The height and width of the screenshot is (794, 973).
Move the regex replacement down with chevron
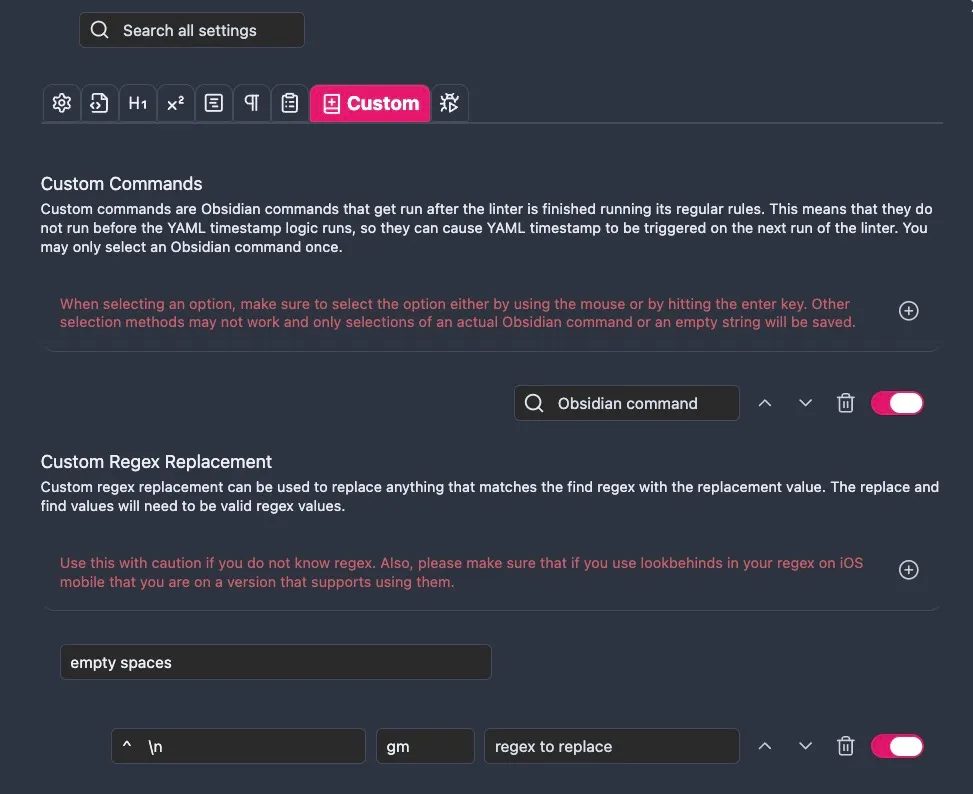click(x=805, y=746)
